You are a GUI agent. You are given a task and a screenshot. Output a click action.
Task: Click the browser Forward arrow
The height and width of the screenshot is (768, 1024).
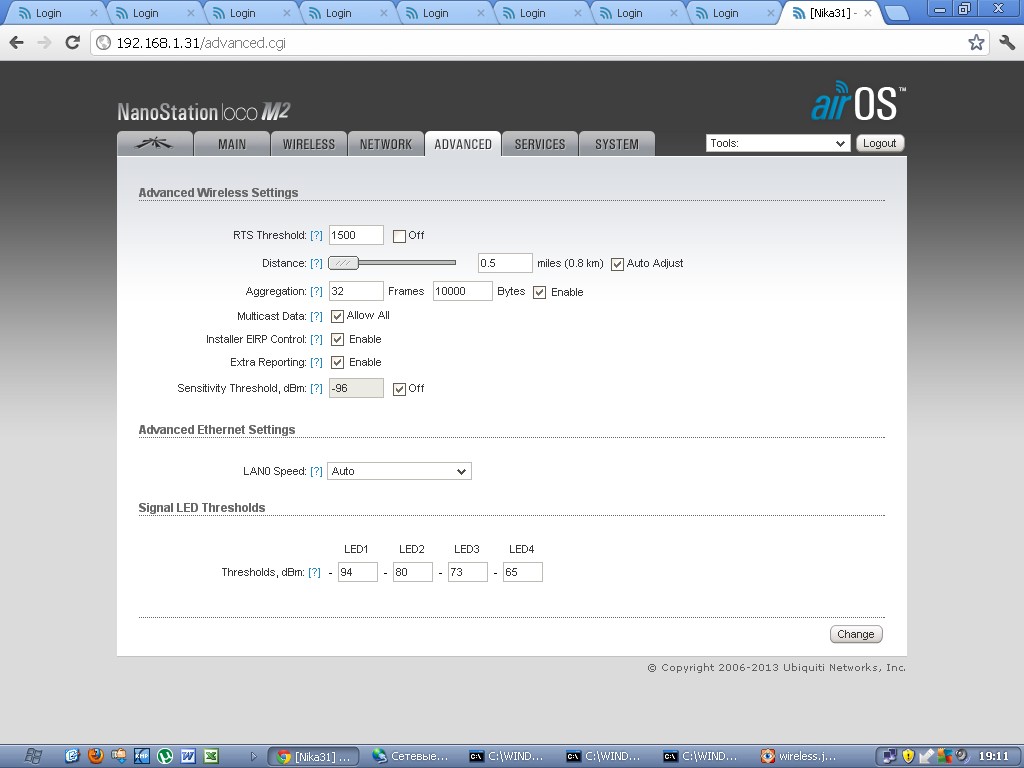(x=44, y=43)
